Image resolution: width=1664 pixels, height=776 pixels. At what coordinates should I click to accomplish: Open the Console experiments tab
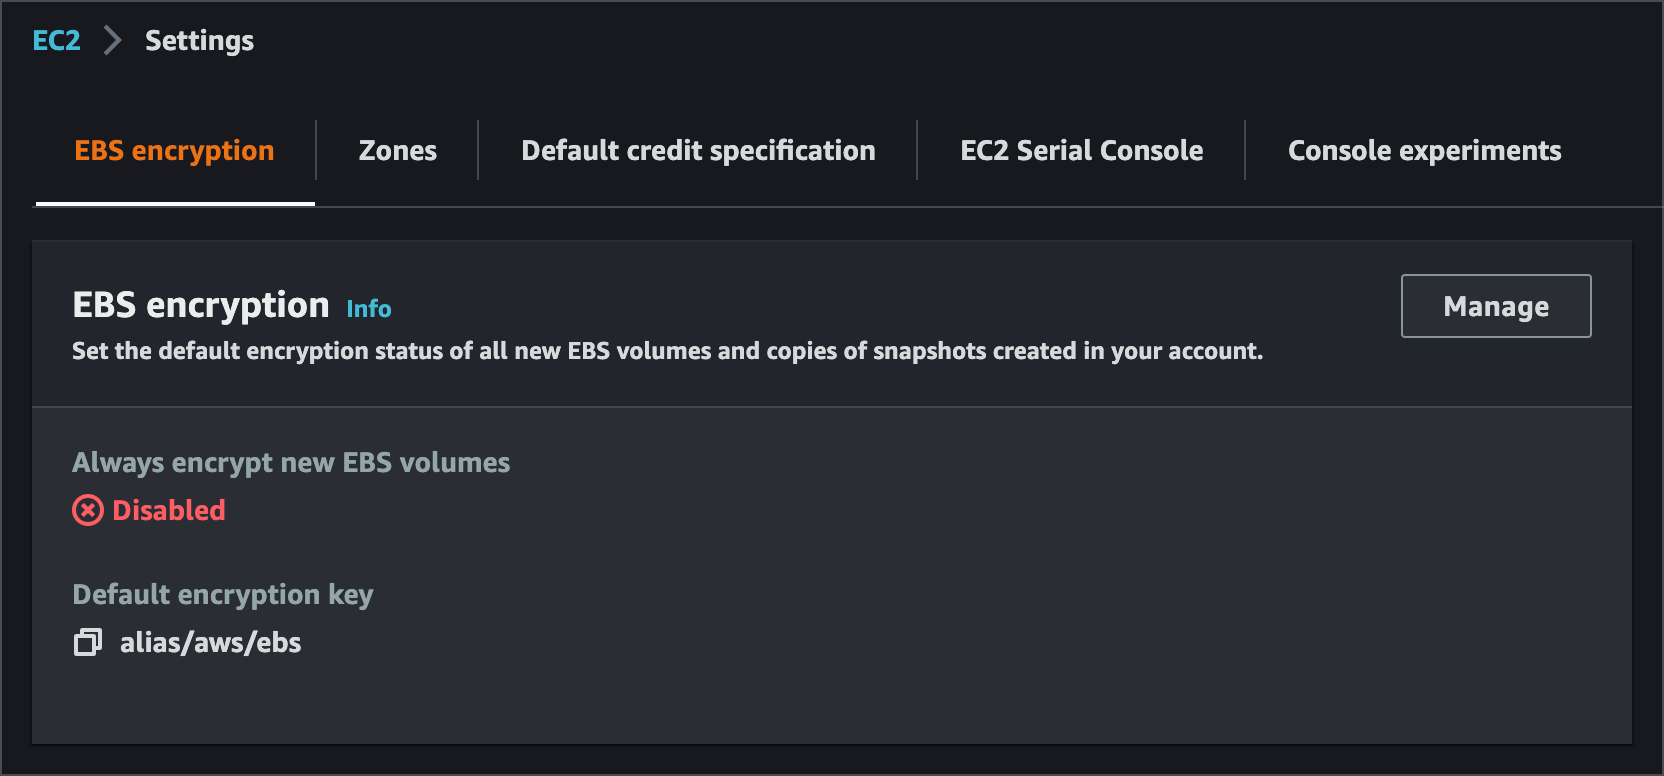[x=1424, y=150]
